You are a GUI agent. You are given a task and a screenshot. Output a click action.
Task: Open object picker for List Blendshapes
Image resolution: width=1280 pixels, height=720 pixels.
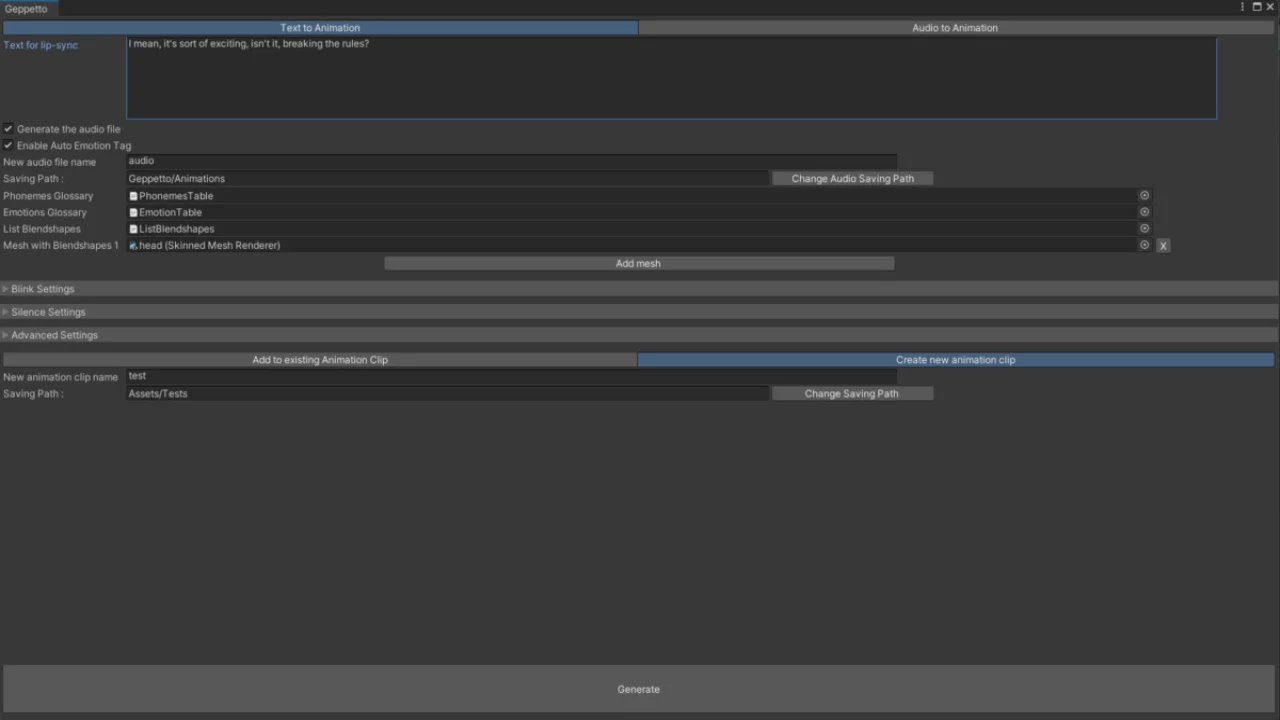click(1144, 229)
